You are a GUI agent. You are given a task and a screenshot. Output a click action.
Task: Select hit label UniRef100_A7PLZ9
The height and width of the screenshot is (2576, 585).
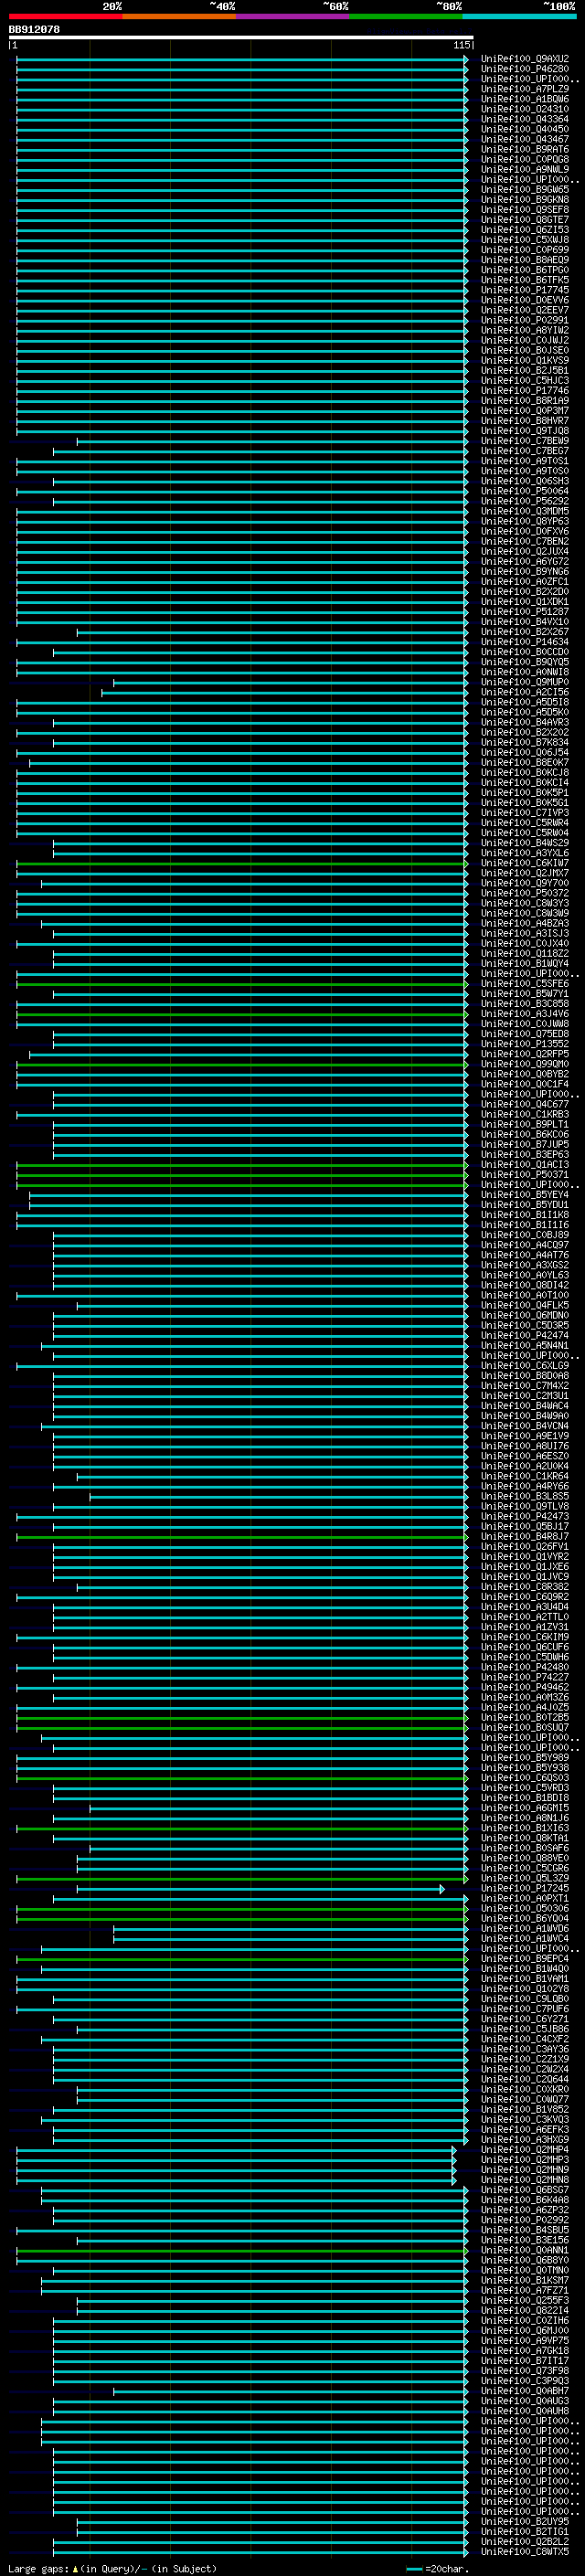click(525, 89)
